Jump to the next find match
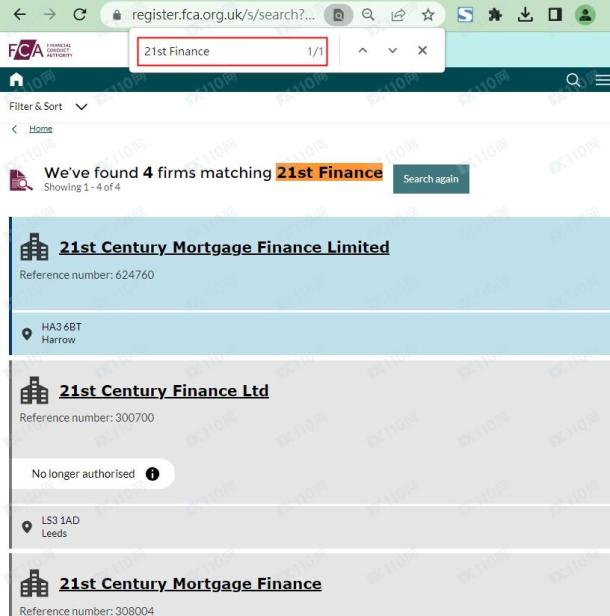The height and width of the screenshot is (616, 610). pos(392,51)
